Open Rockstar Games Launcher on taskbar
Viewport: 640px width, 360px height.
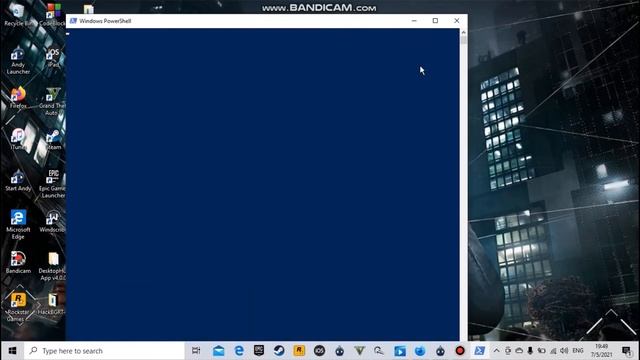click(299, 351)
